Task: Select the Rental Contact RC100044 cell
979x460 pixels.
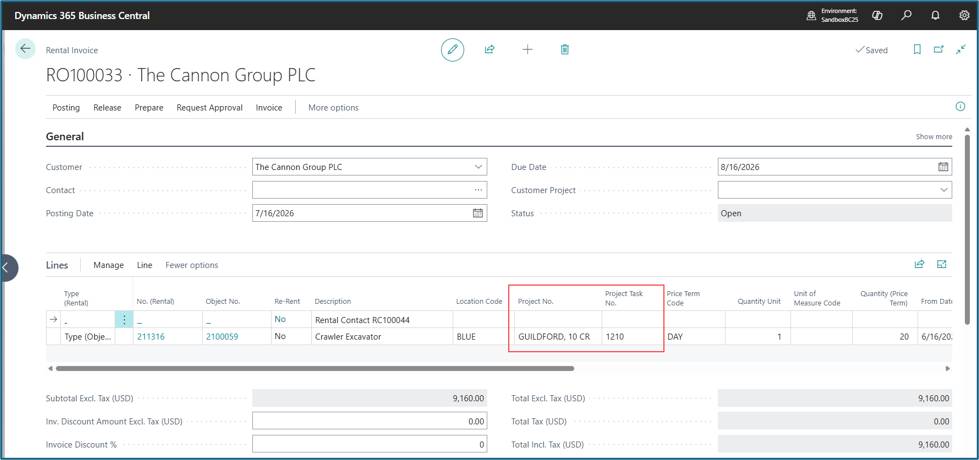Action: coord(381,320)
